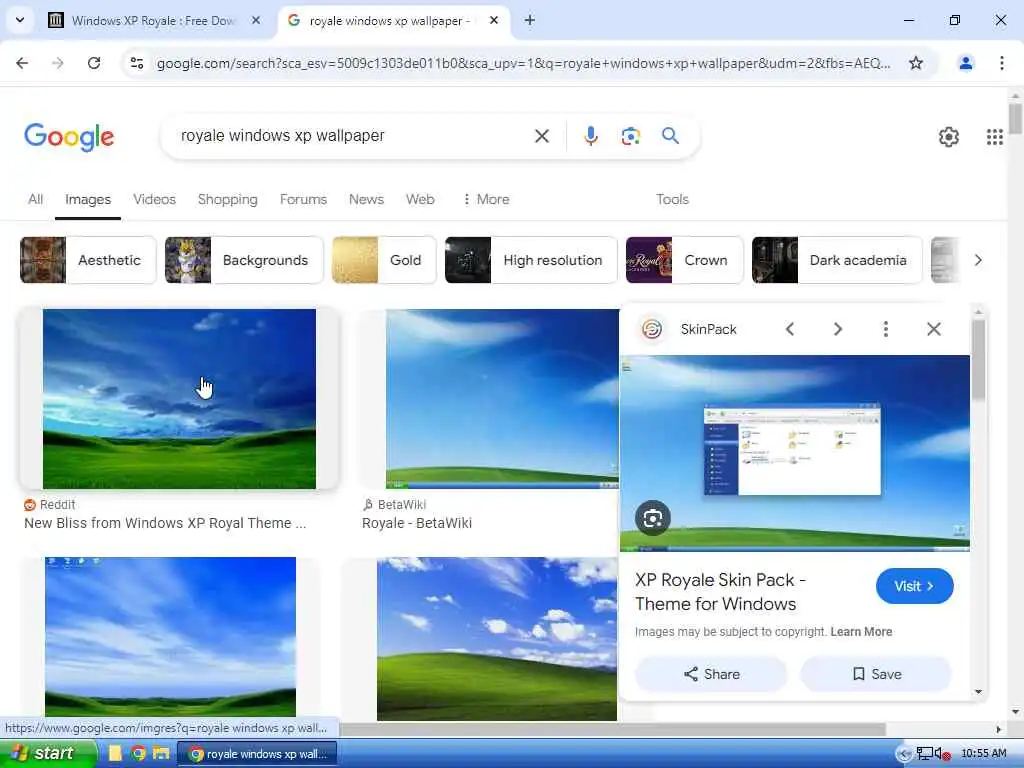Visit the XP Royale Skin Pack page
This screenshot has height=768, width=1024.
tap(914, 586)
